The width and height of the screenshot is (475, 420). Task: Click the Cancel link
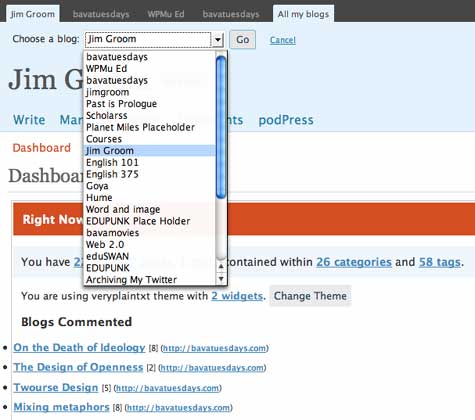pos(283,40)
